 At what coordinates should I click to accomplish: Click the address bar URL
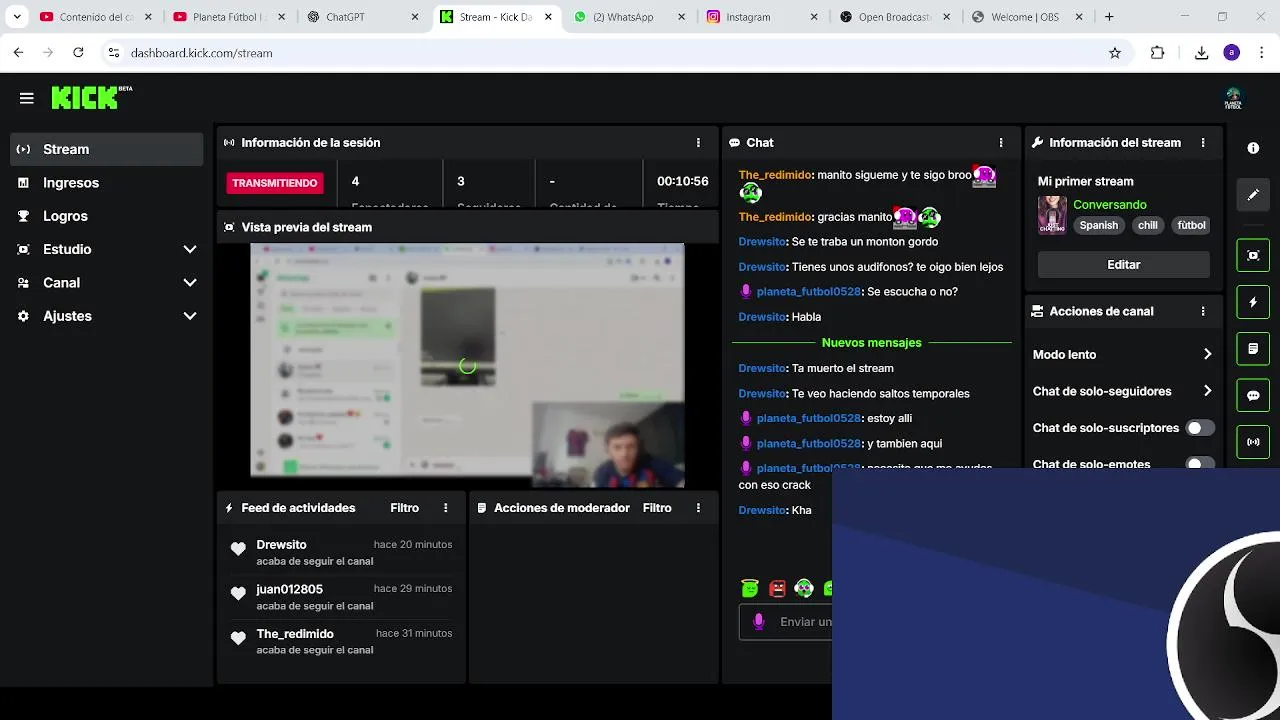click(201, 53)
